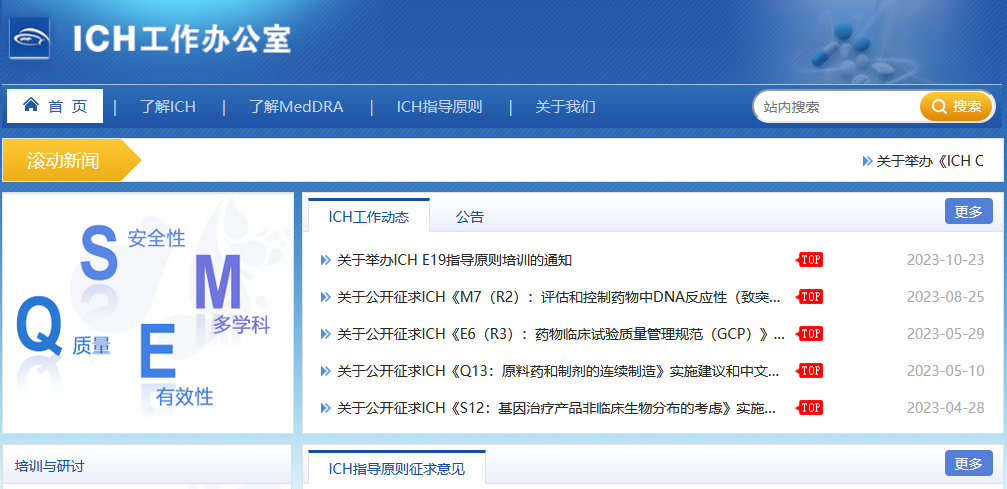Screen dimensions: 1007x489
Task: Open the 首页 home tab
Action: coord(55,106)
